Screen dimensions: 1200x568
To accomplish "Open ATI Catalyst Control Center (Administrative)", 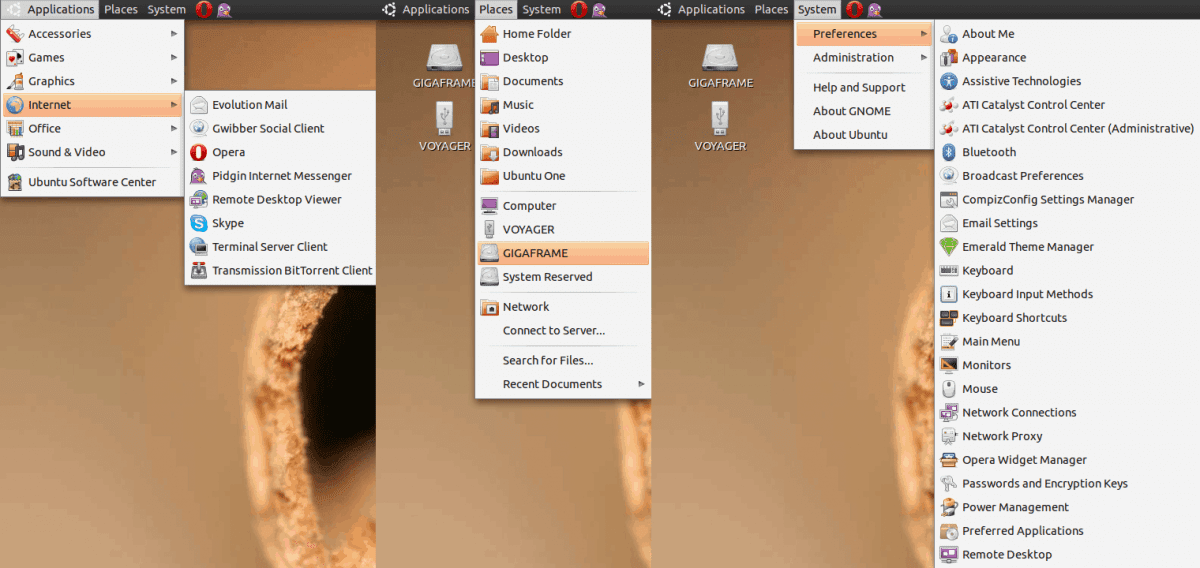I will (1077, 128).
